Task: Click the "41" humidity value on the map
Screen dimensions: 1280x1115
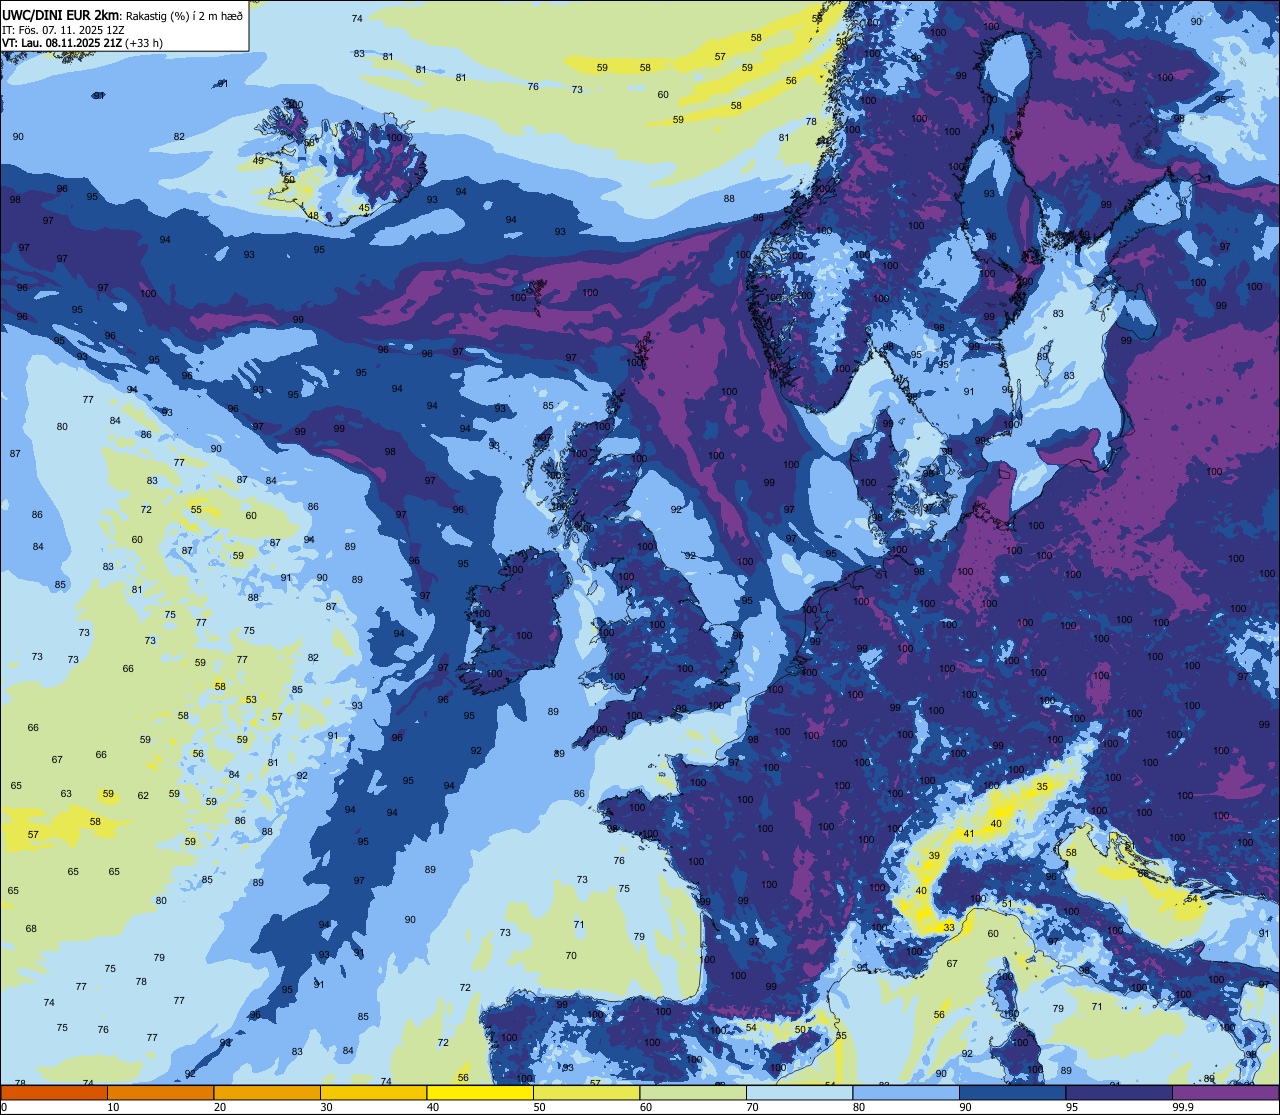Action: [x=968, y=833]
